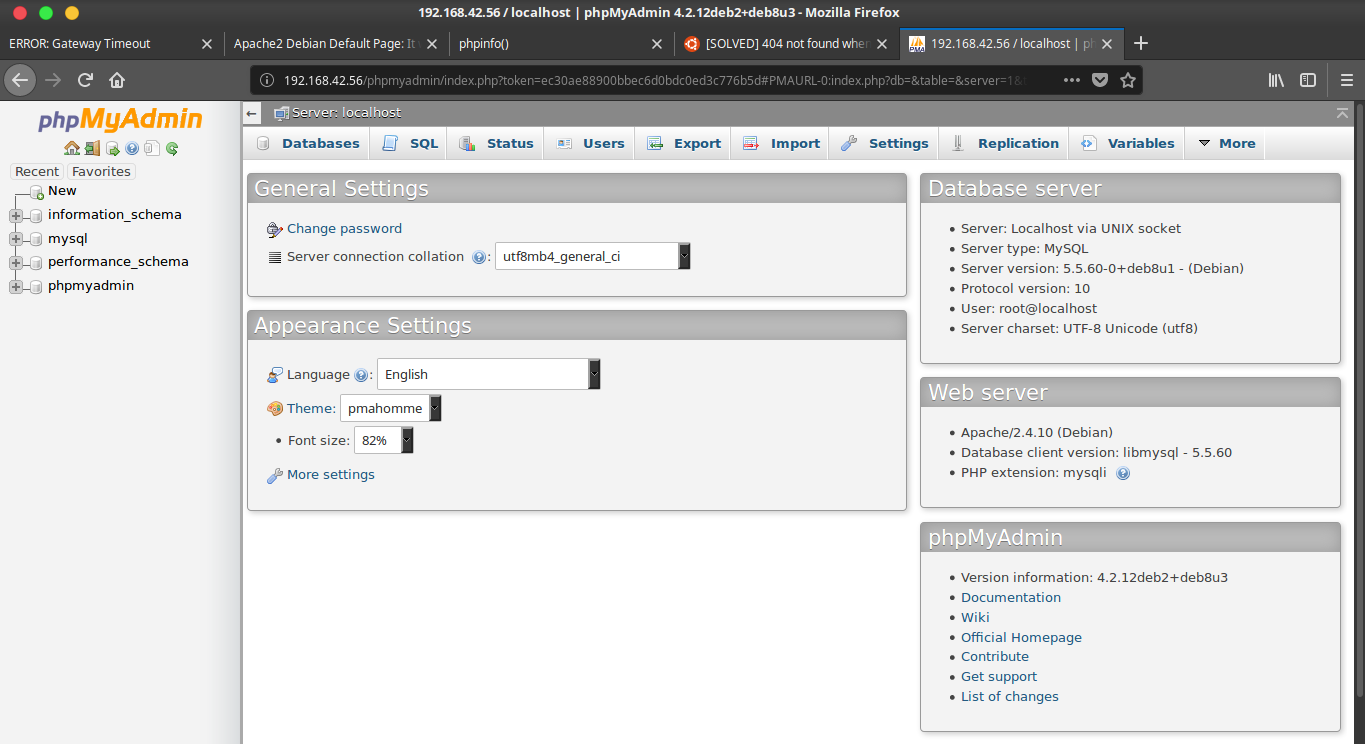Open the Users tab
The width and height of the screenshot is (1365, 744).
click(591, 144)
